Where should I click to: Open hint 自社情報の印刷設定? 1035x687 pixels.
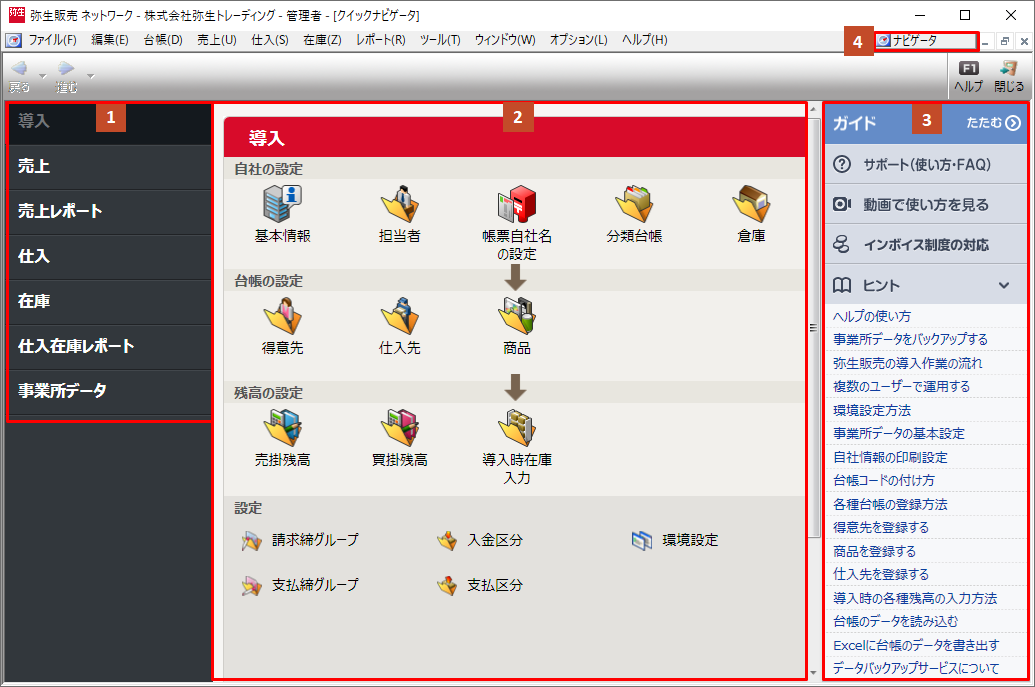890,457
